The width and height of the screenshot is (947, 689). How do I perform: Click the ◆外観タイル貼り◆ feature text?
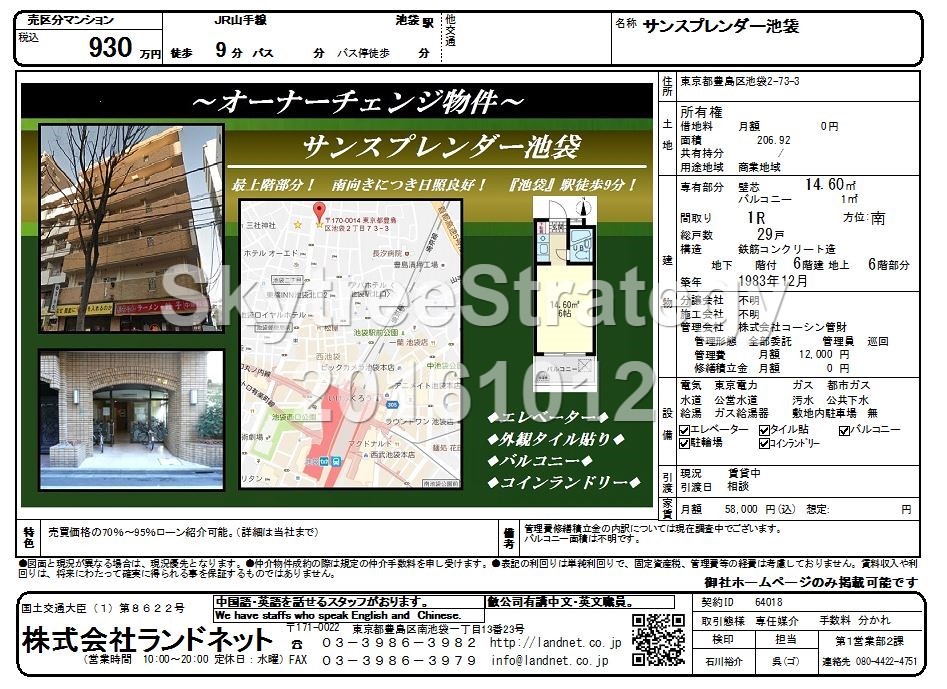pos(556,440)
